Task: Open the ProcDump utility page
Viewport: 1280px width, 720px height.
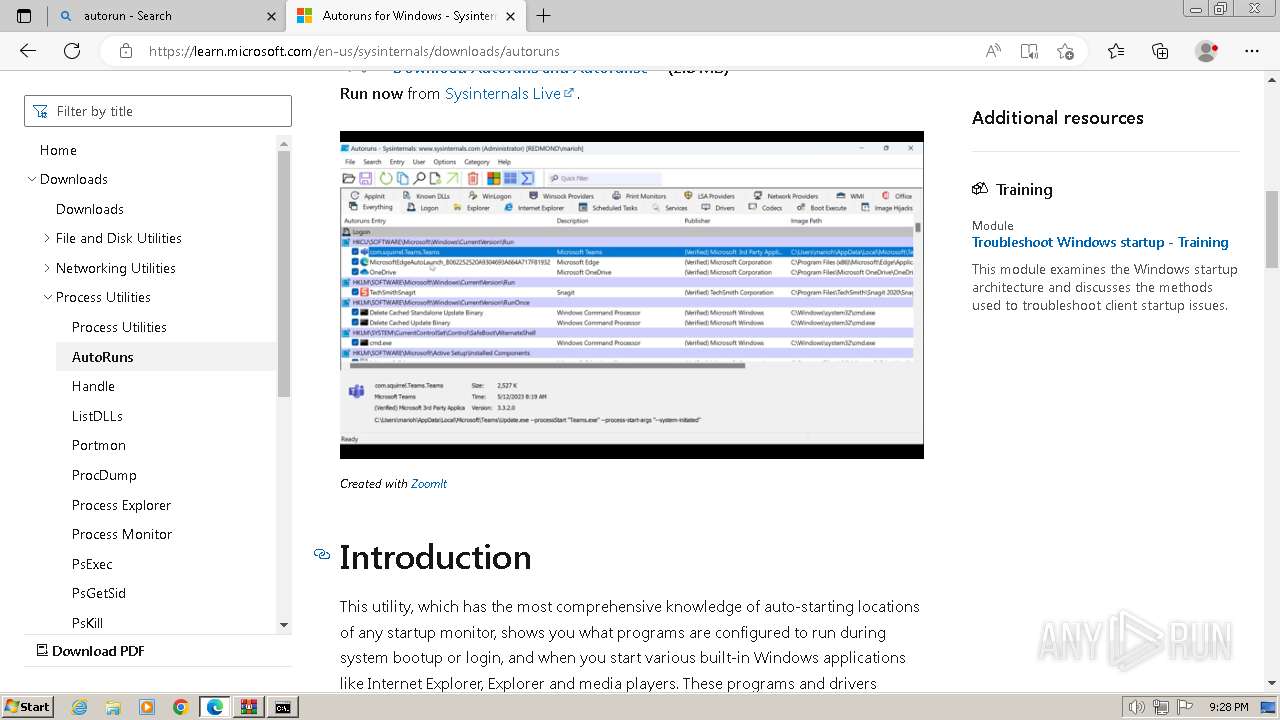Action: click(104, 475)
